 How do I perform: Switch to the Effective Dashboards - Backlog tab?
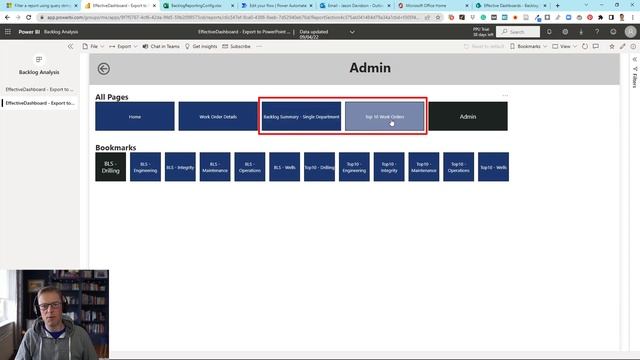pyautogui.click(x=511, y=6)
